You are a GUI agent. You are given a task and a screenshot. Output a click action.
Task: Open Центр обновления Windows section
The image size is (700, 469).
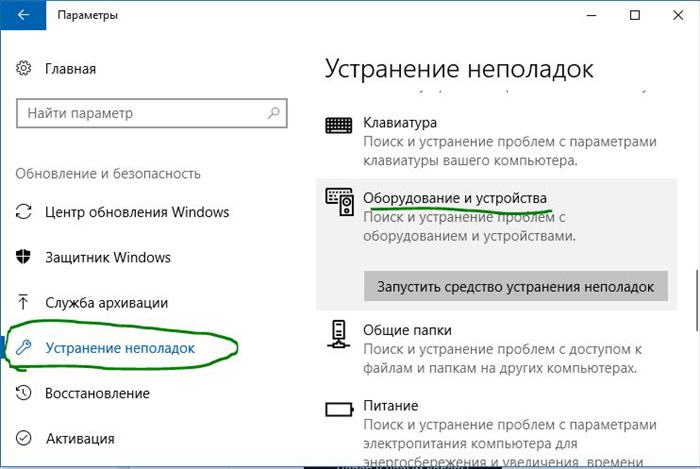(x=137, y=212)
